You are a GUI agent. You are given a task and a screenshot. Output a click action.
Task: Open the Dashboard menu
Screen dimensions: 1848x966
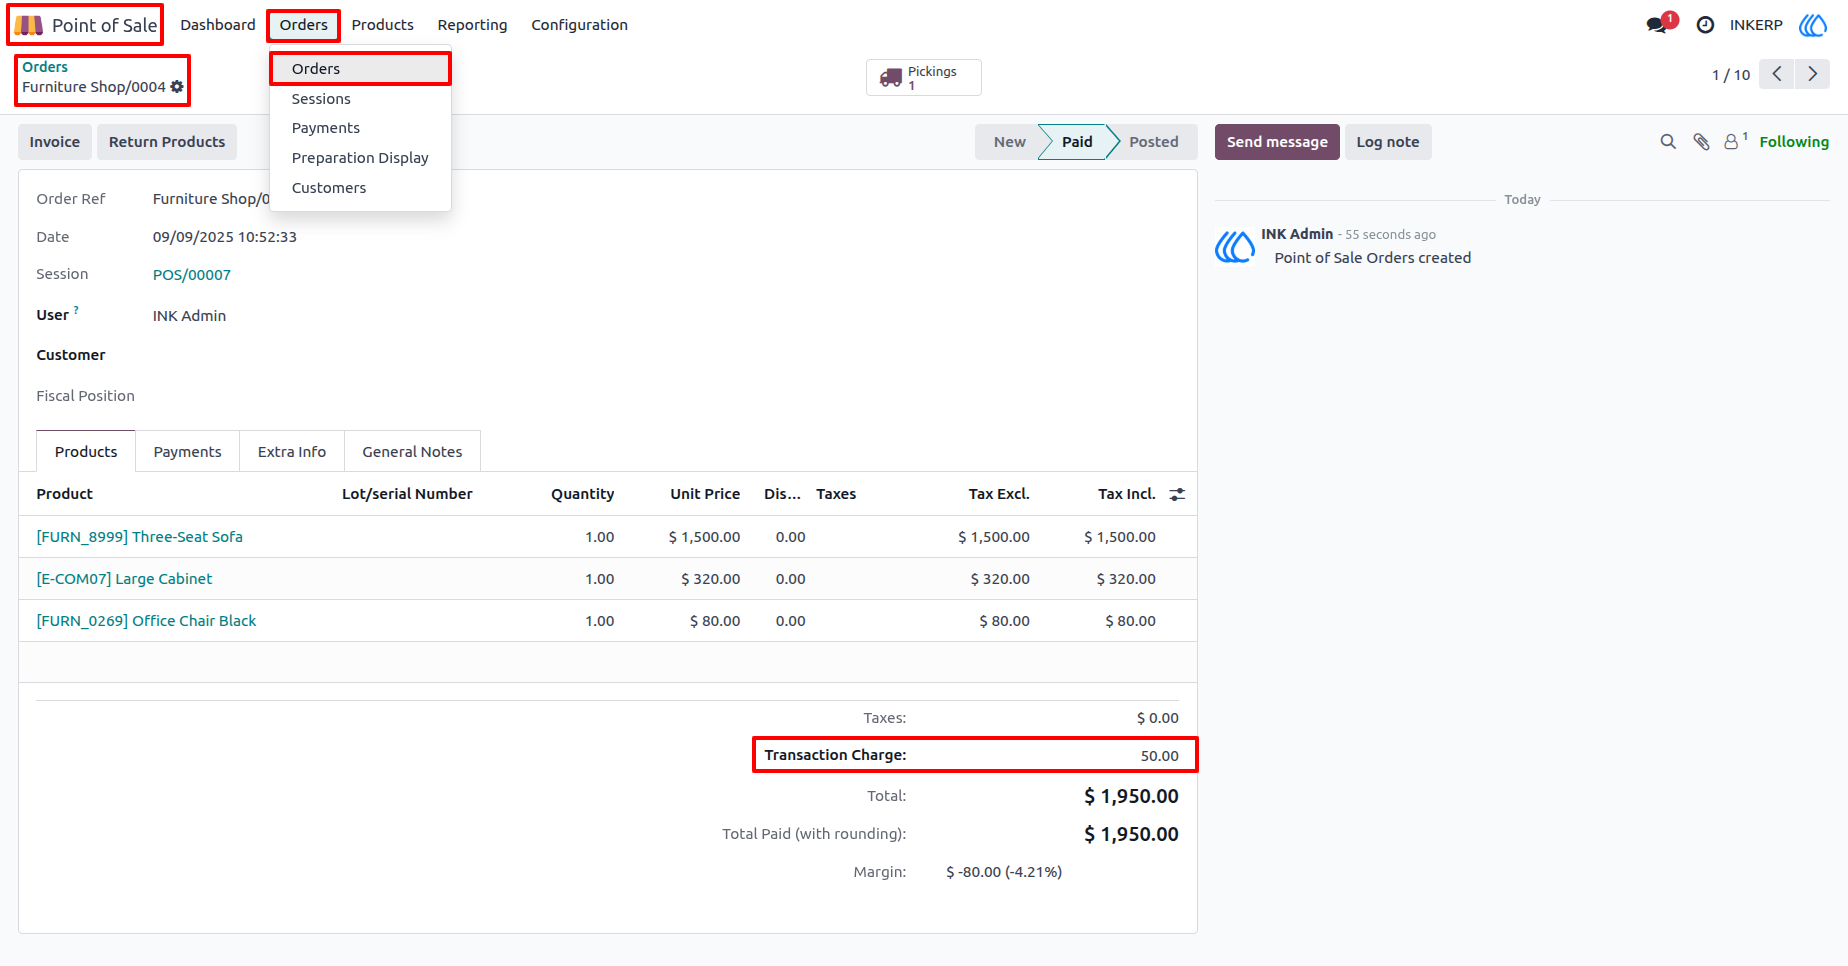point(218,25)
